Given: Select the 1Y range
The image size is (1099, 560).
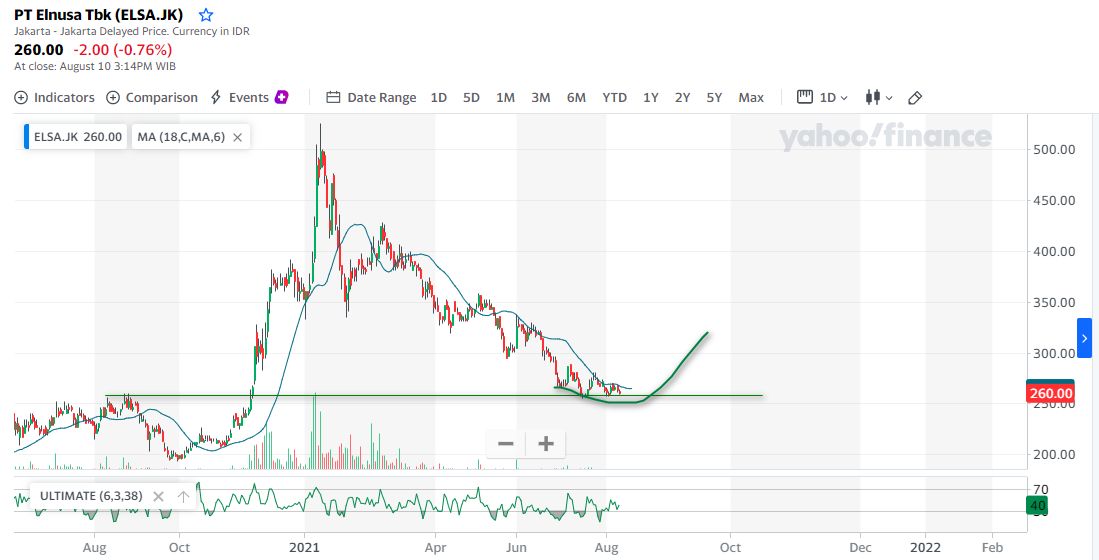Looking at the screenshot, I should click(651, 97).
